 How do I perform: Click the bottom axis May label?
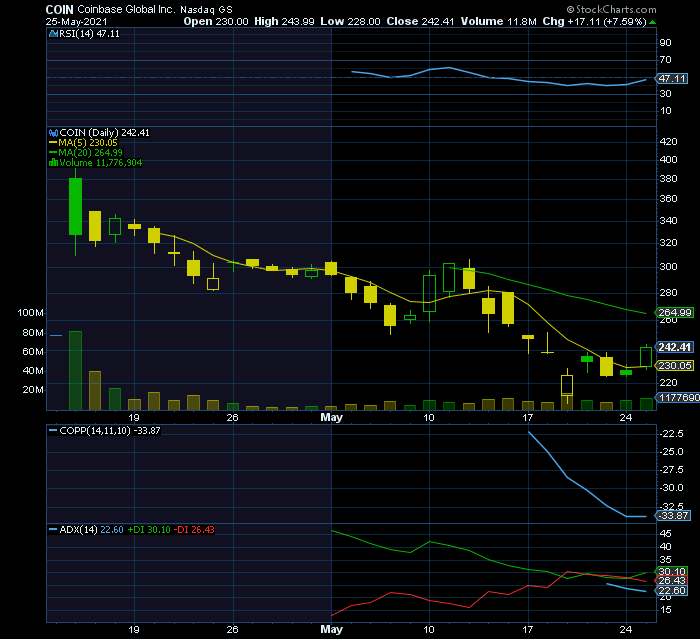[332, 629]
